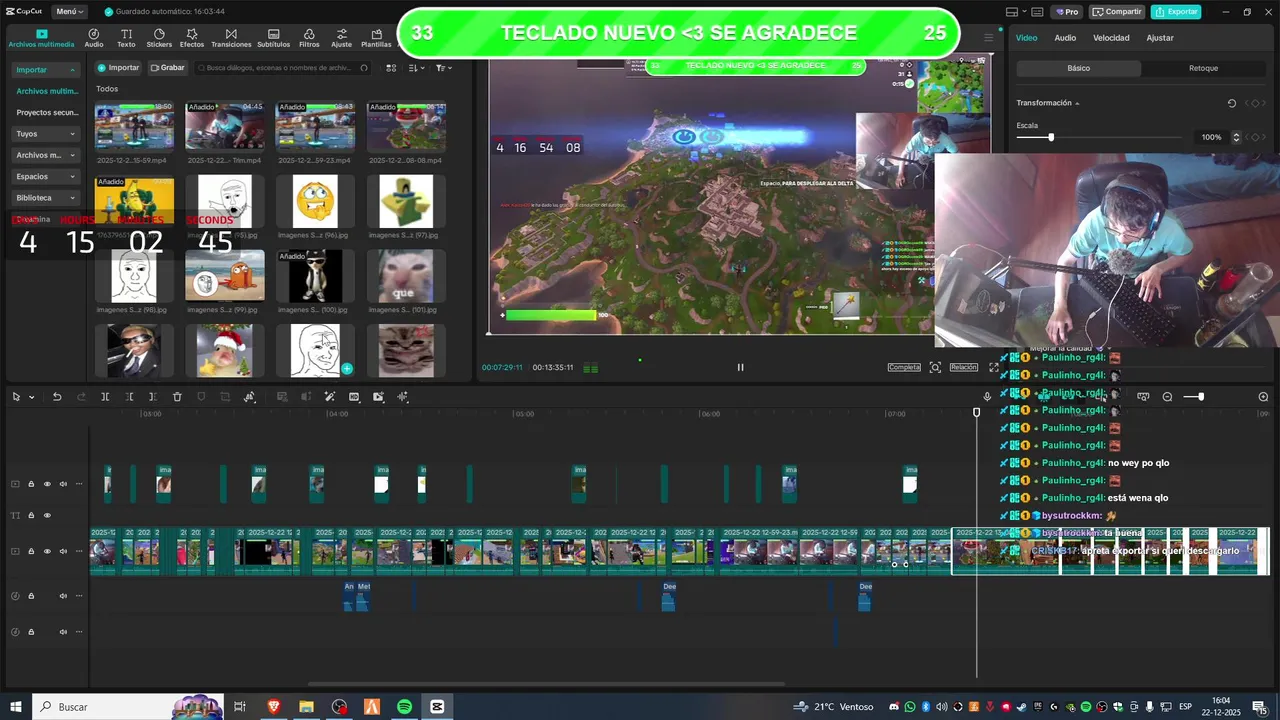Screen dimensions: 1280x720
Task: Switch to the Texto tab
Action: click(126, 38)
